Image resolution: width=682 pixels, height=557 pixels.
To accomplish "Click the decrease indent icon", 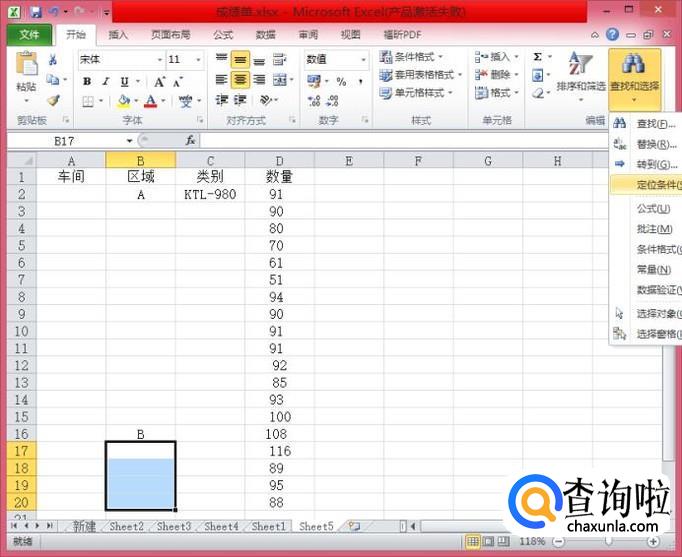I will point(221,100).
